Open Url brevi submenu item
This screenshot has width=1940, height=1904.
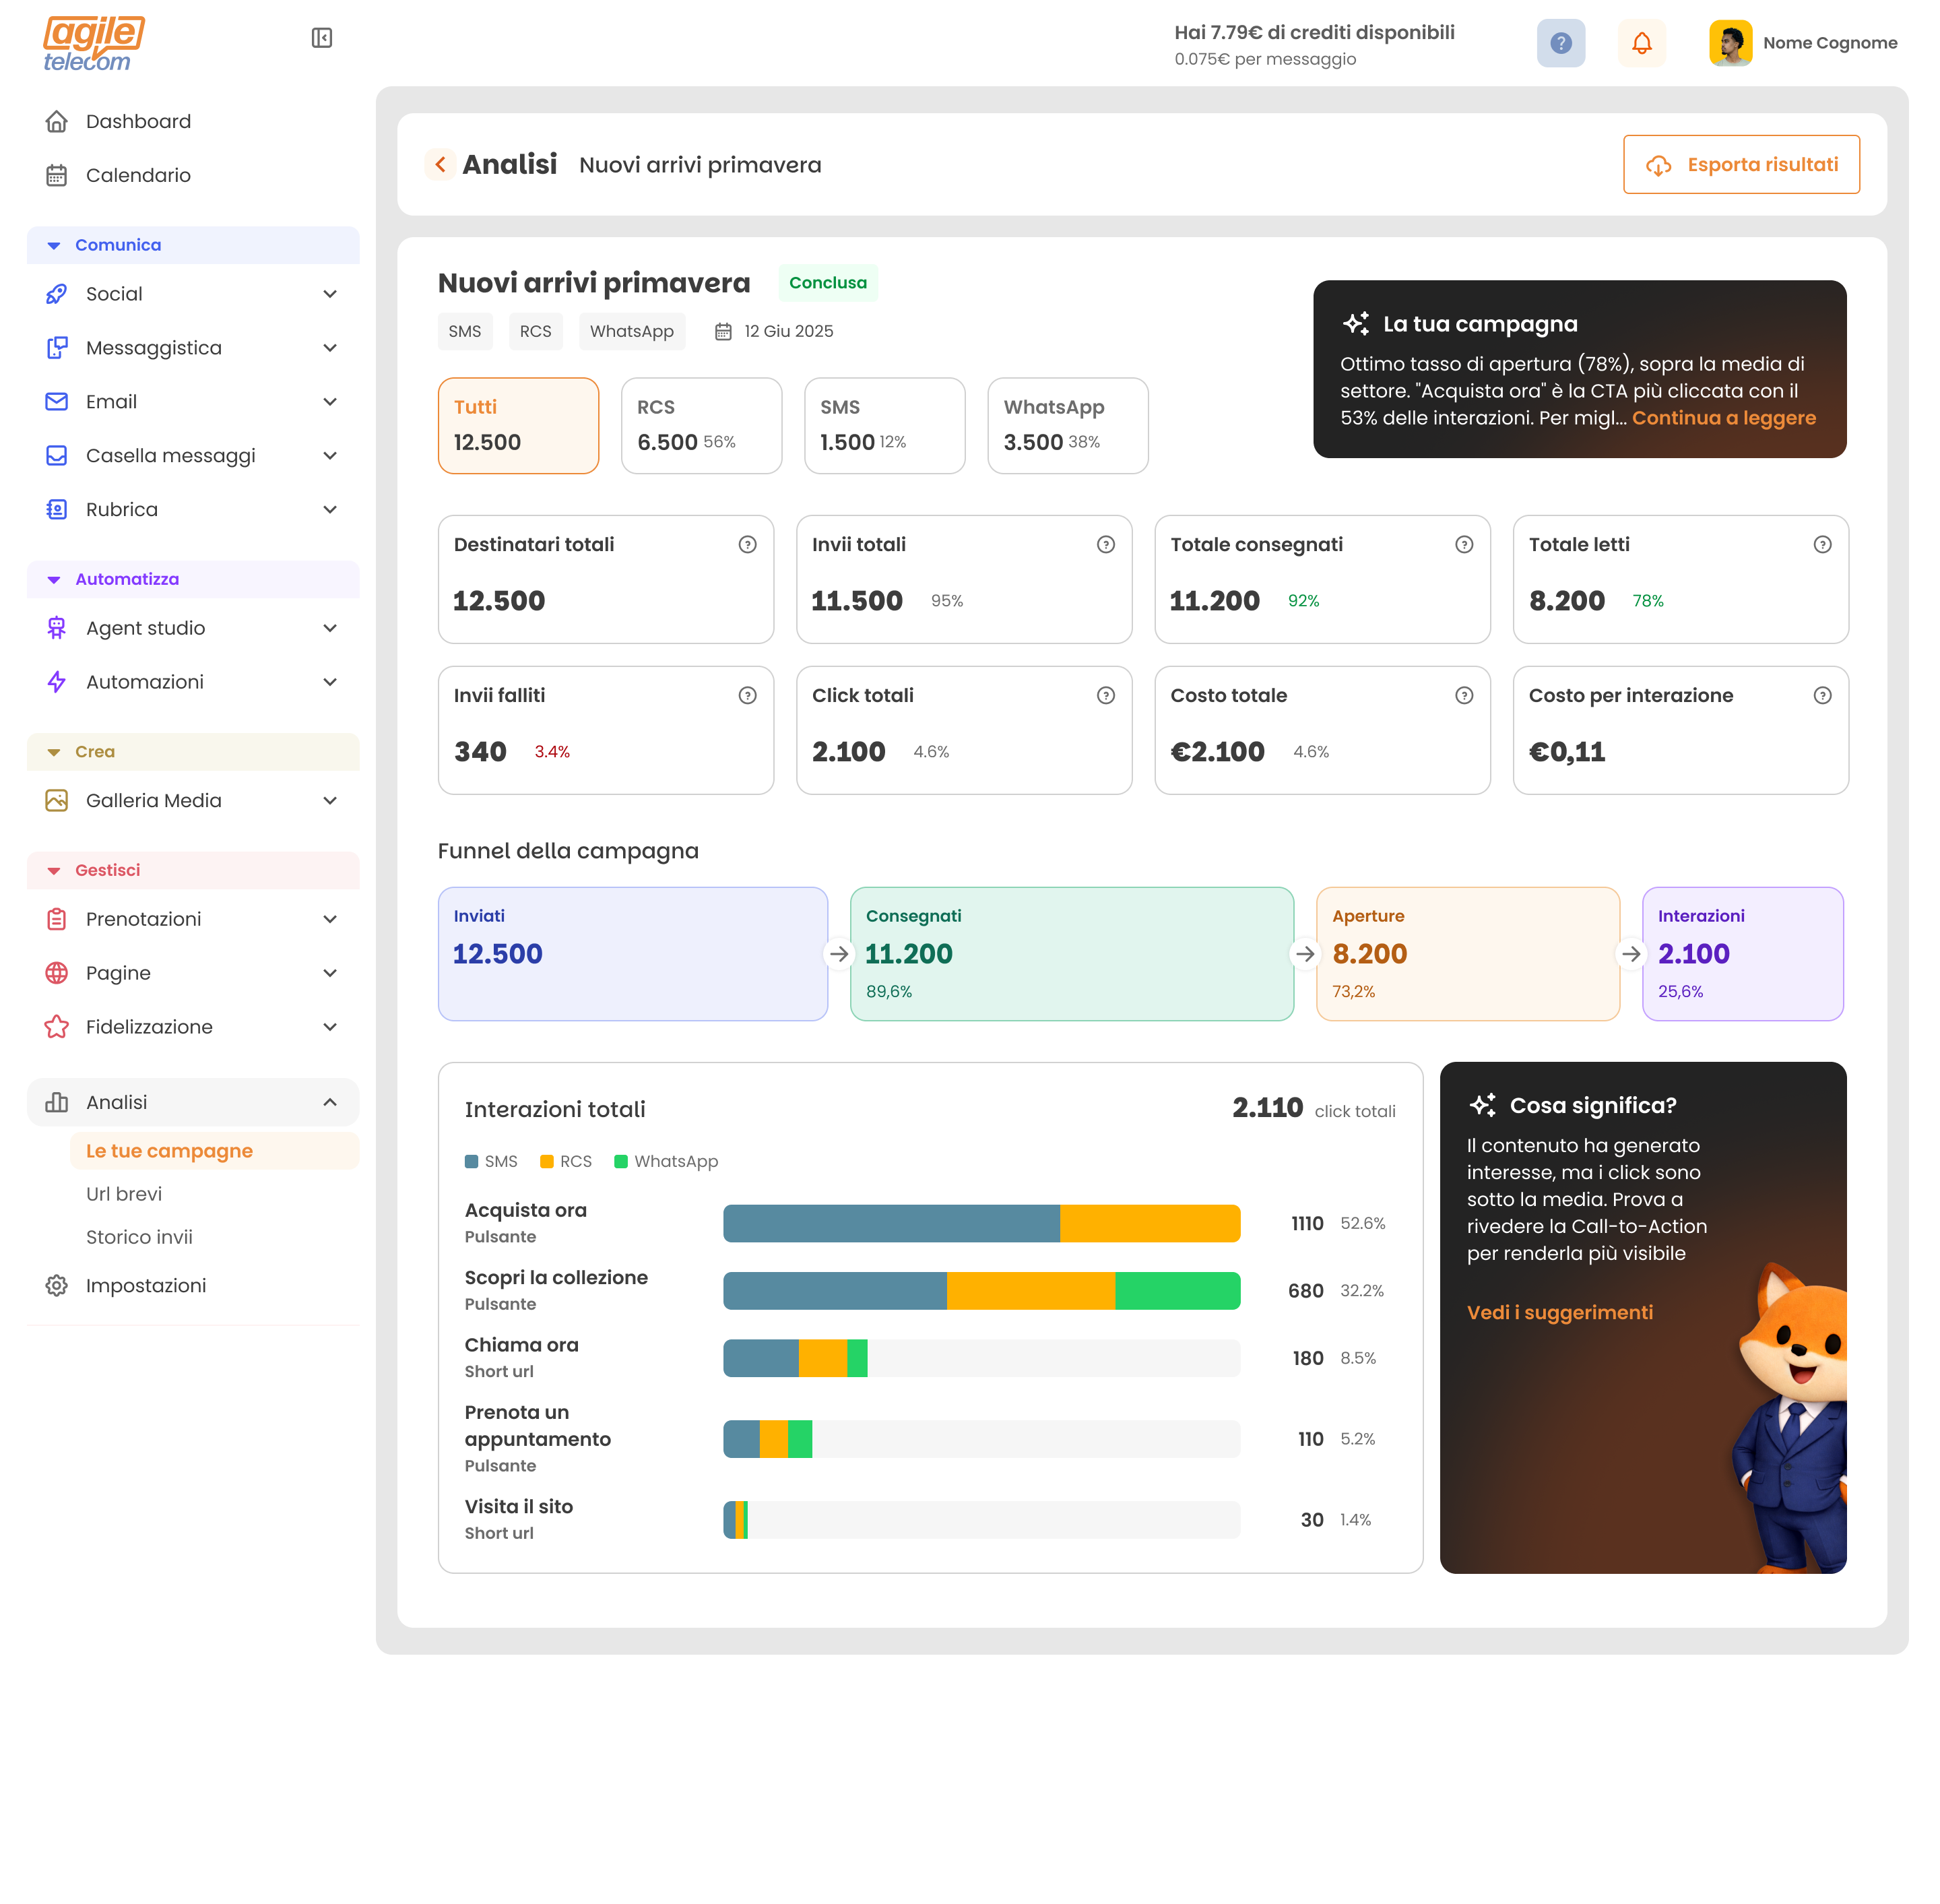(124, 1194)
